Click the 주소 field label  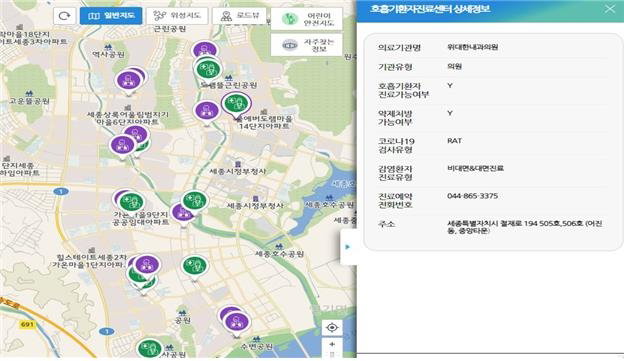[x=386, y=224]
